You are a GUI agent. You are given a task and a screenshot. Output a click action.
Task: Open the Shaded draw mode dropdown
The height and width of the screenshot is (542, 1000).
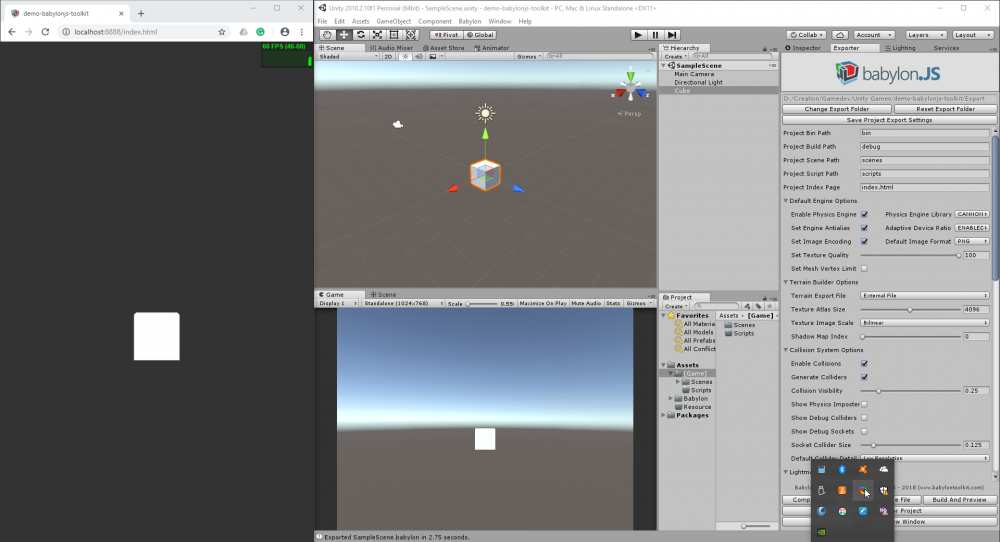(x=348, y=57)
